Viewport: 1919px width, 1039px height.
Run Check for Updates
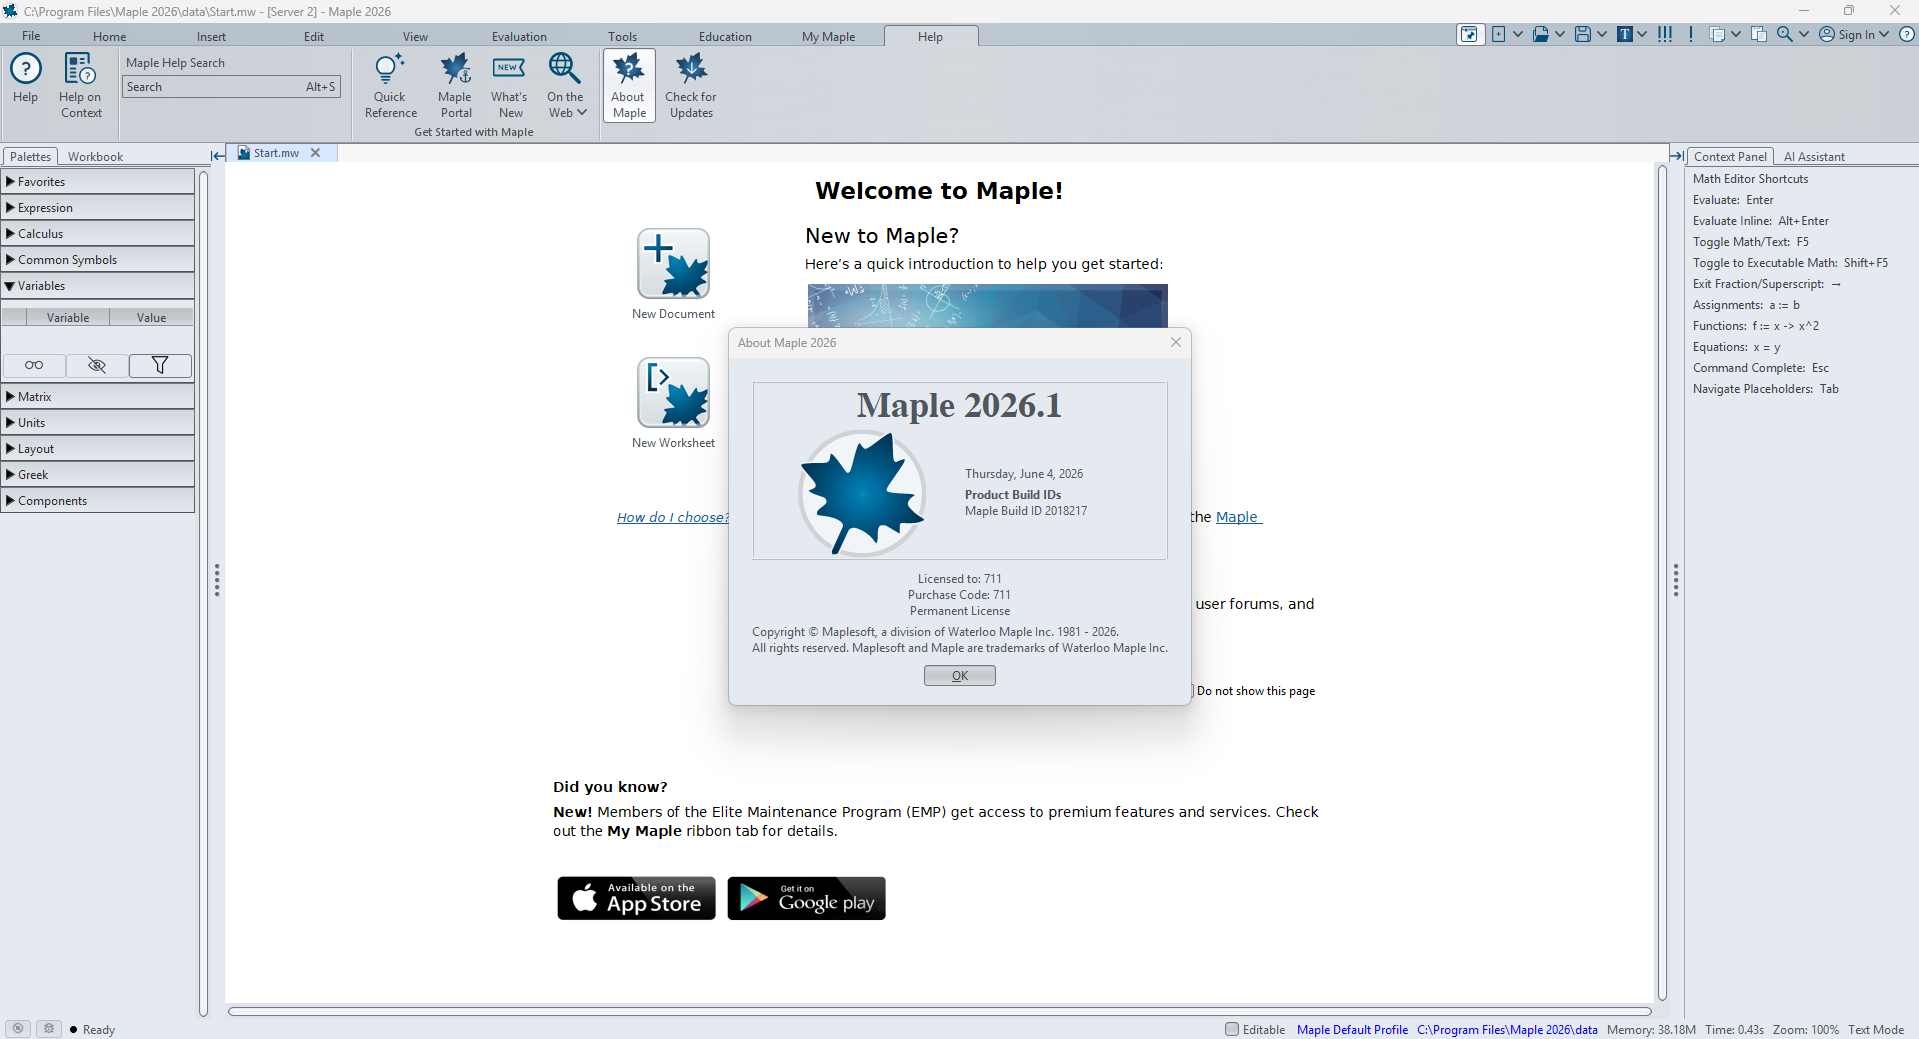click(691, 86)
